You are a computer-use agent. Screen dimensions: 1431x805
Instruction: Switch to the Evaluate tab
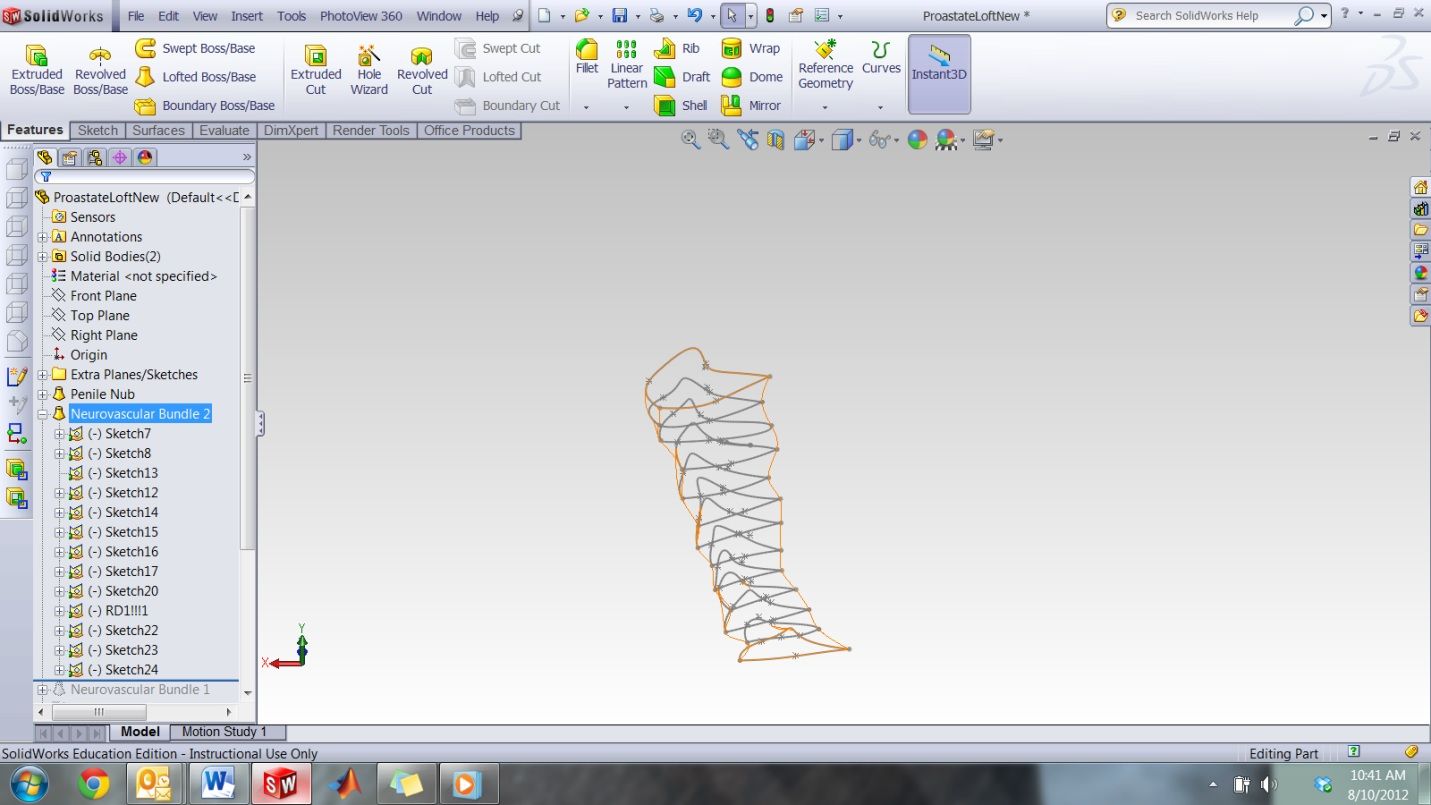tap(224, 130)
